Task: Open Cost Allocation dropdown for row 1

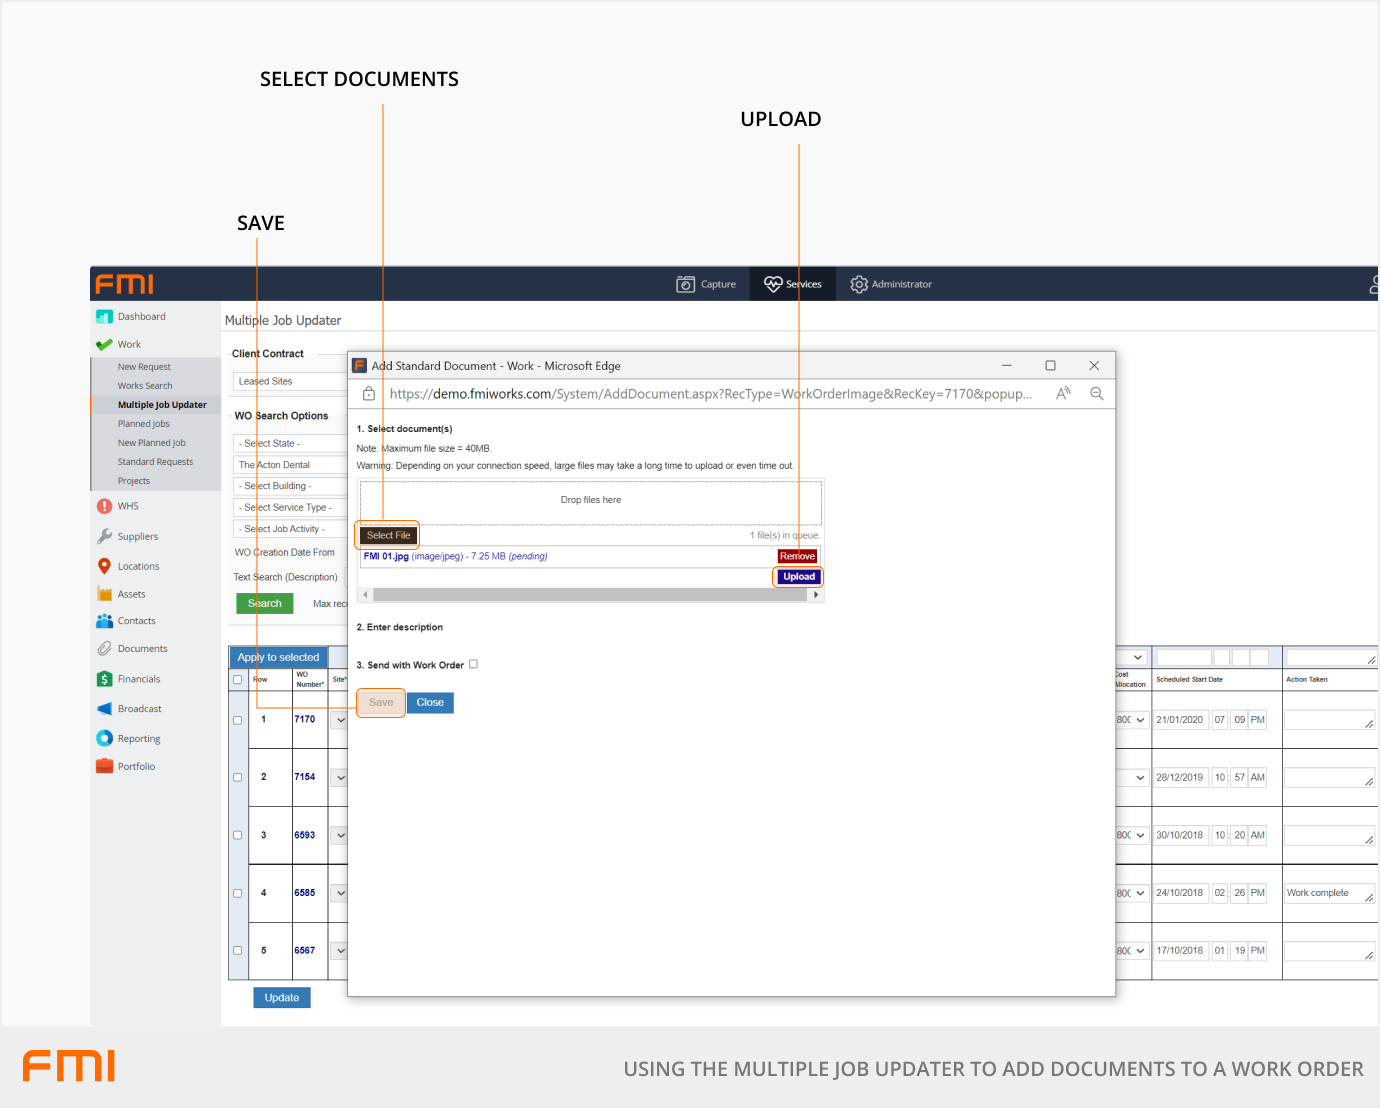Action: (x=1132, y=720)
